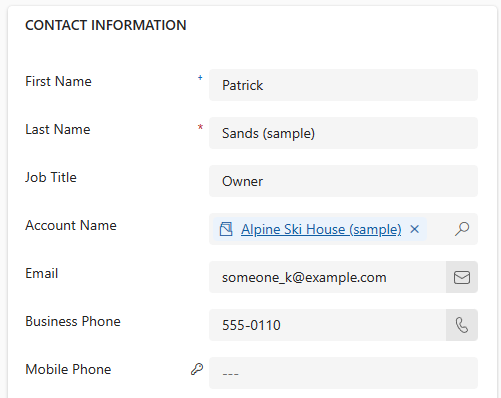Click the account record icon beside Alpine Ski House
Image resolution: width=501 pixels, height=398 pixels.
226,229
